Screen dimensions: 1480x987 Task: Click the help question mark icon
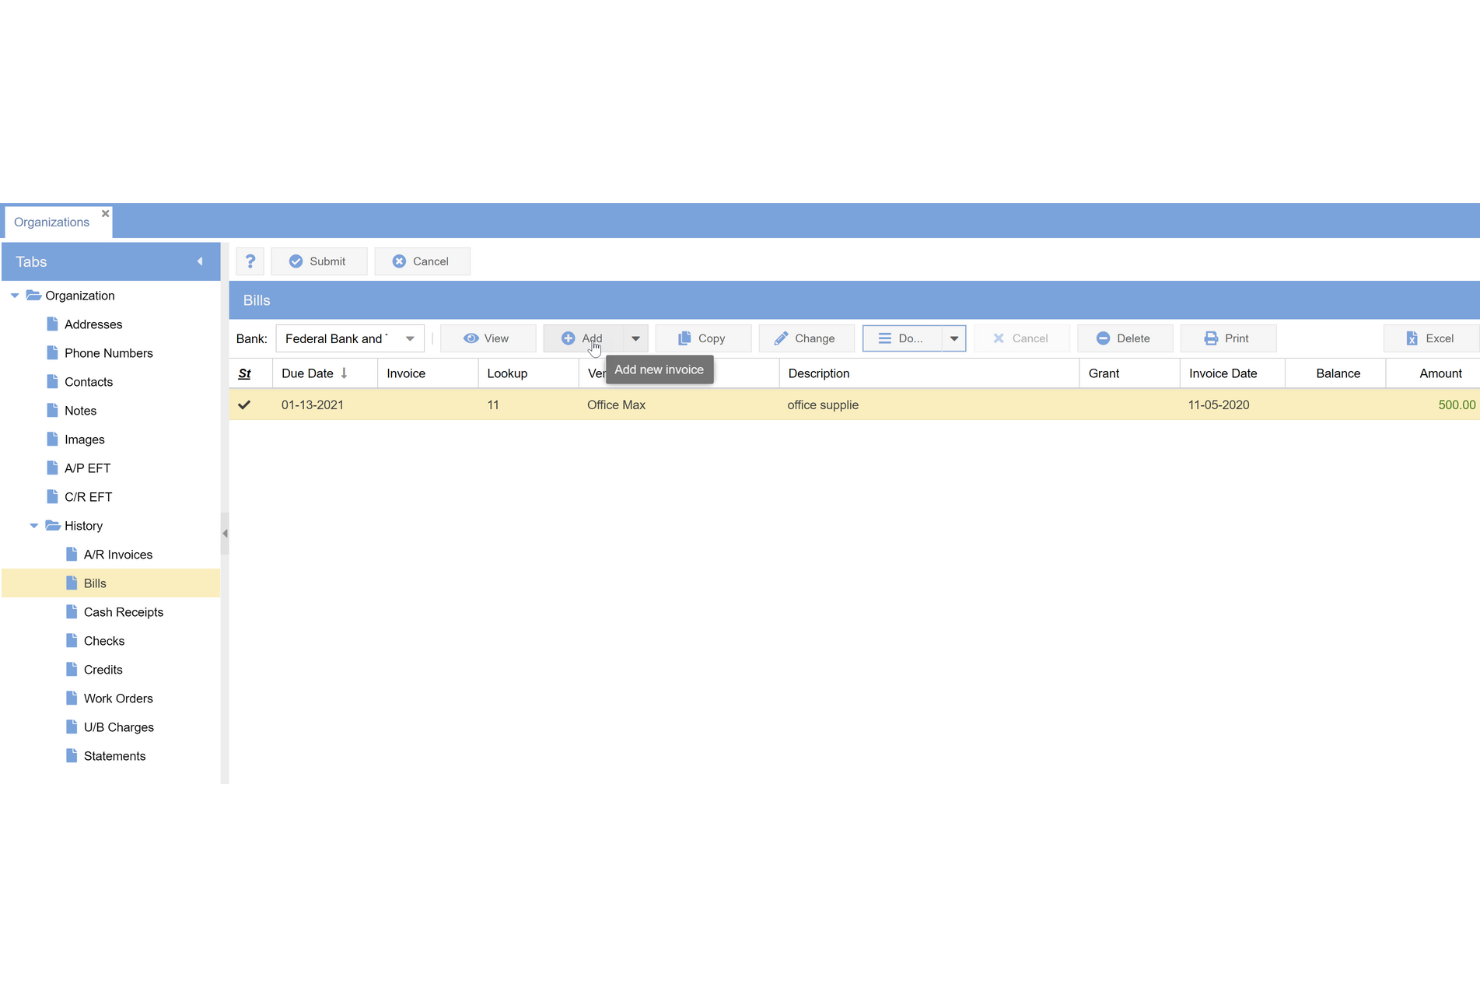(250, 261)
